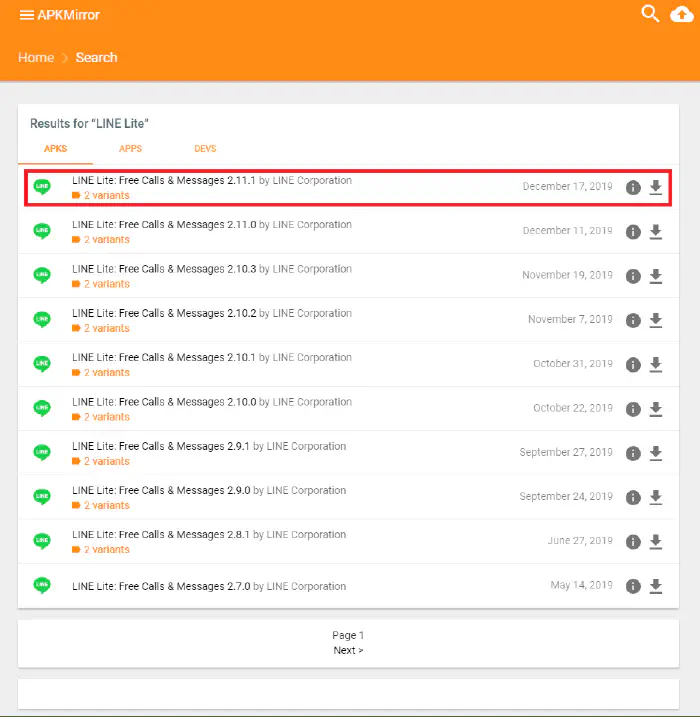
Task: Click the LINE app icon for version 2.11.1
Action: coord(42,187)
